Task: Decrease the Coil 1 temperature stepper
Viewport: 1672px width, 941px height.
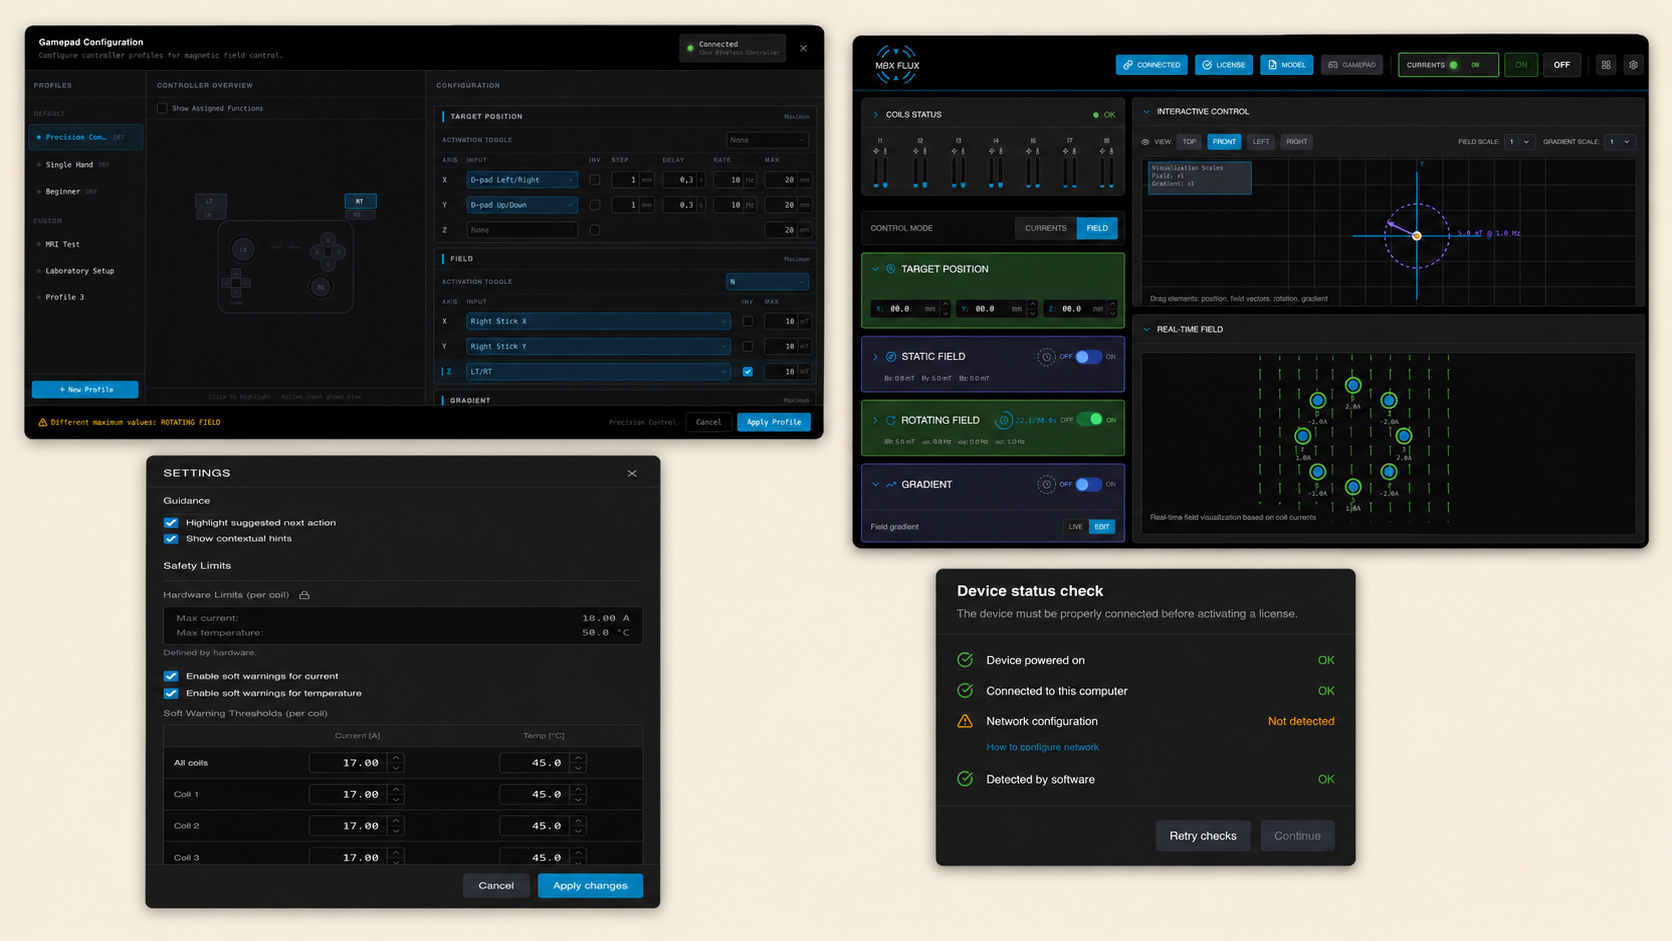Action: coord(579,799)
